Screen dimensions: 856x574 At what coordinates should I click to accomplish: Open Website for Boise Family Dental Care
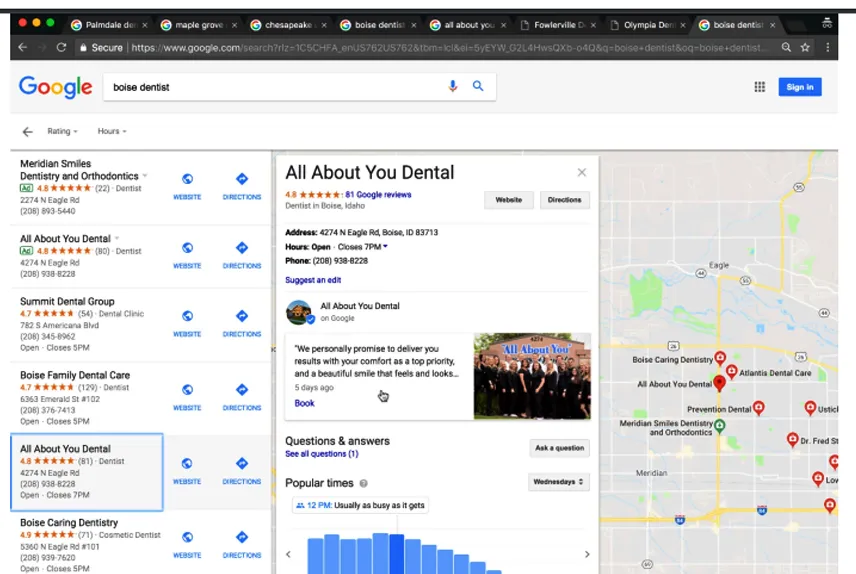click(187, 397)
